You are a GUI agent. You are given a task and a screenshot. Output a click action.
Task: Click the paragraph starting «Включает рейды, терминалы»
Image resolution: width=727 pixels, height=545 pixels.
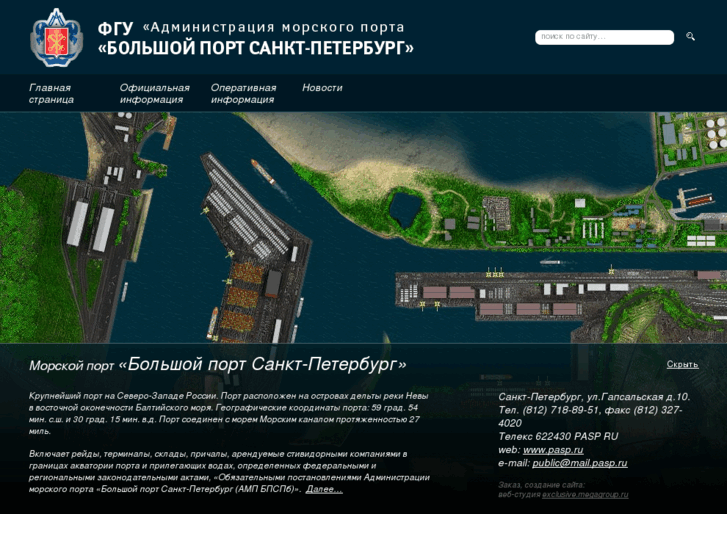point(229,472)
